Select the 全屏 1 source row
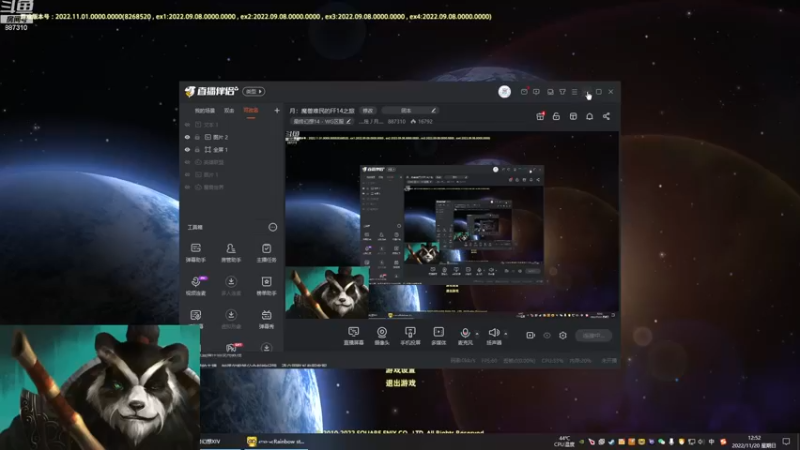The height and width of the screenshot is (450, 800). coord(232,149)
